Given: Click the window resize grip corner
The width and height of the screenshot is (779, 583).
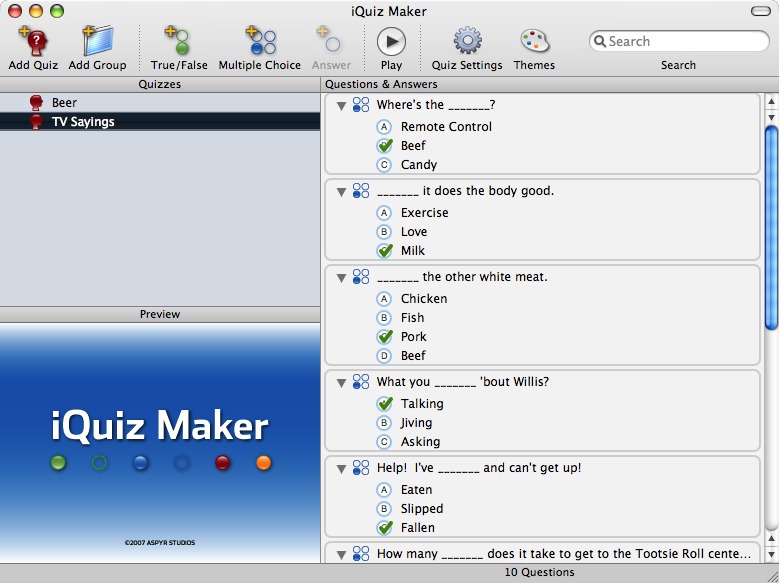Looking at the screenshot, I should click(x=772, y=576).
